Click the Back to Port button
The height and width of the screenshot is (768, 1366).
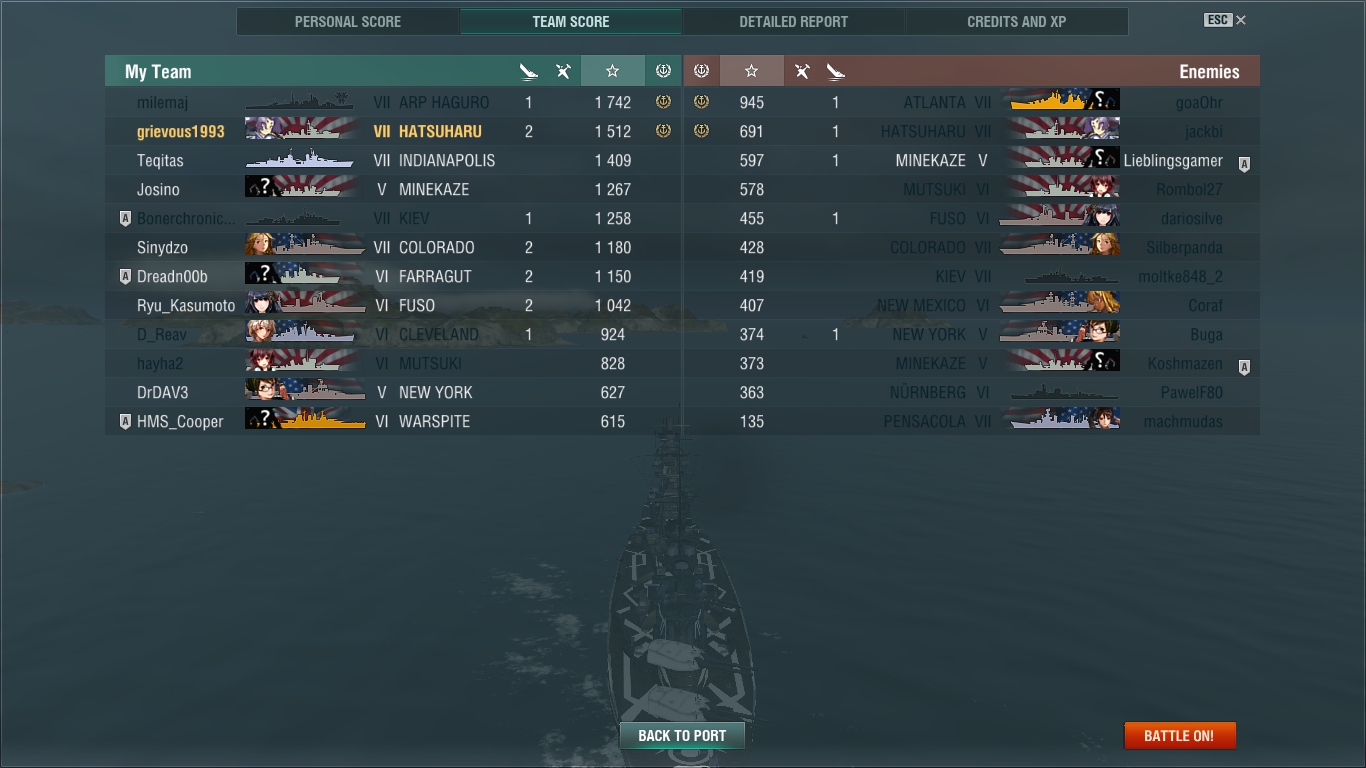coord(682,735)
